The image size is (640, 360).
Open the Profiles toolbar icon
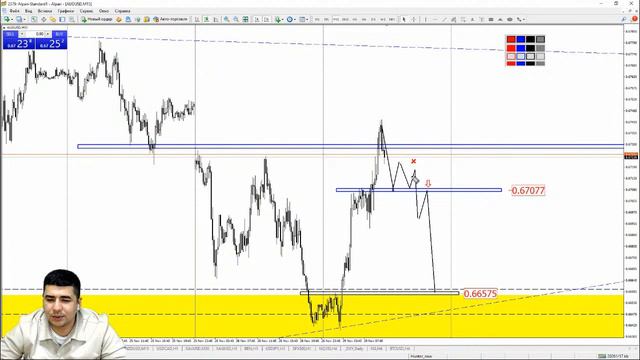click(x=18, y=19)
